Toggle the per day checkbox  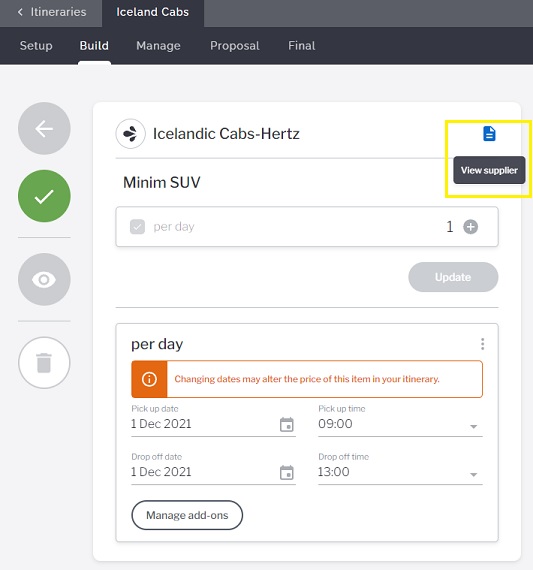pyautogui.click(x=137, y=227)
